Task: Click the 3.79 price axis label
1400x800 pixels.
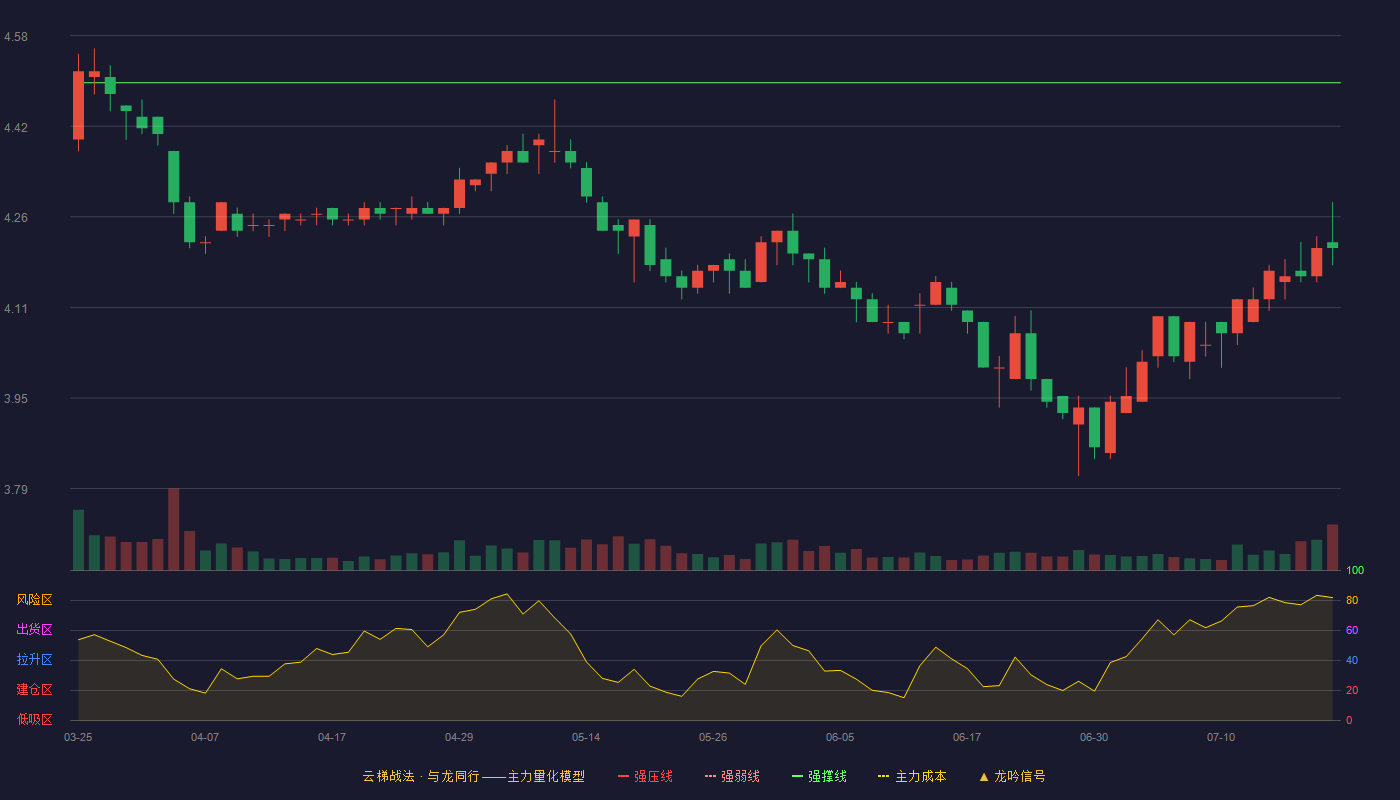Action: coord(16,490)
